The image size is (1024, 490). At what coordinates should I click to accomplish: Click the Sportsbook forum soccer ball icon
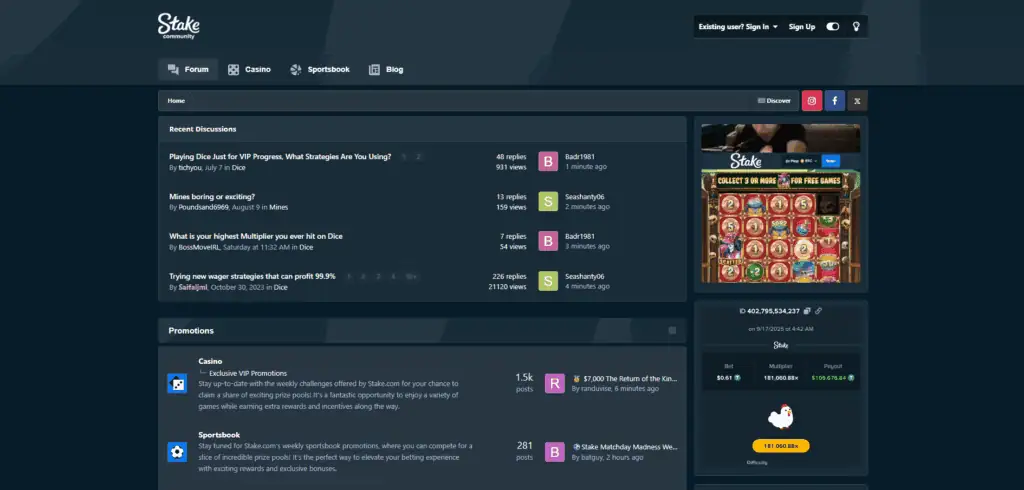177,452
